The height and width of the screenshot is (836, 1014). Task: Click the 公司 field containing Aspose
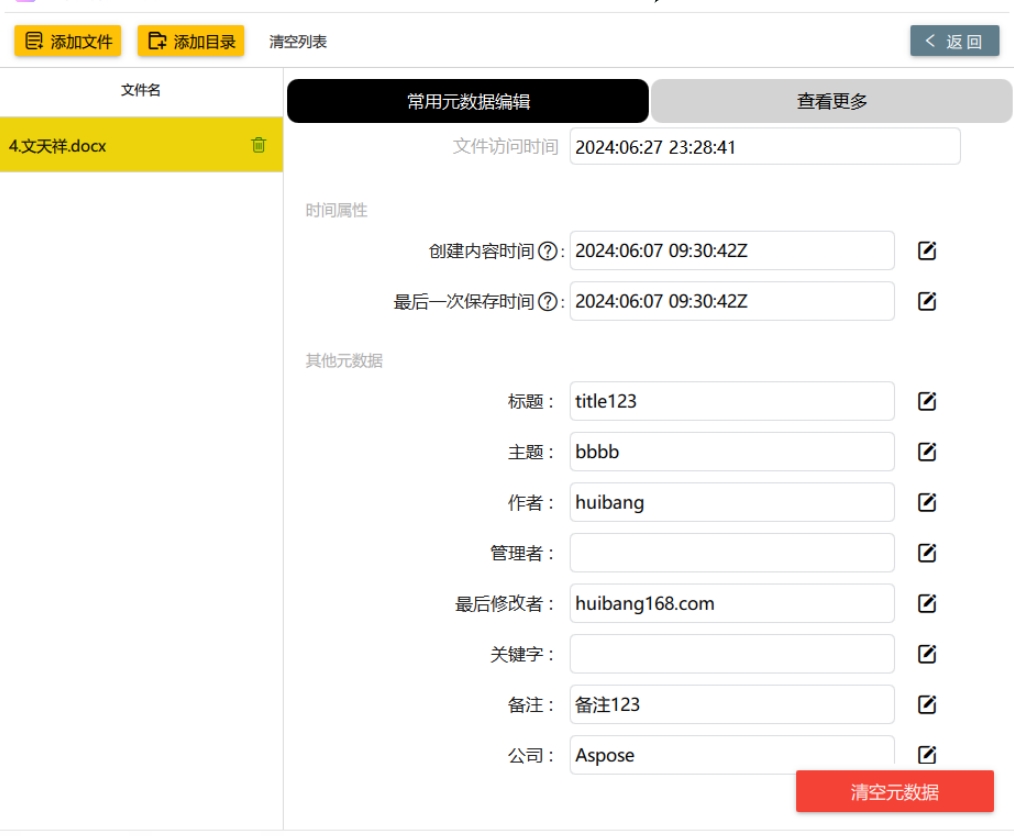[732, 754]
